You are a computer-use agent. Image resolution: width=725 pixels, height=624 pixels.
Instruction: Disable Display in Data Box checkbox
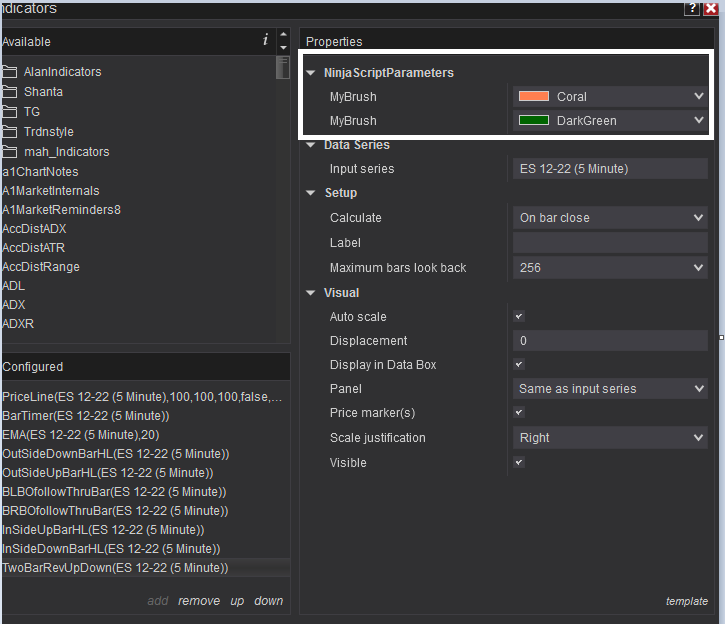click(519, 365)
